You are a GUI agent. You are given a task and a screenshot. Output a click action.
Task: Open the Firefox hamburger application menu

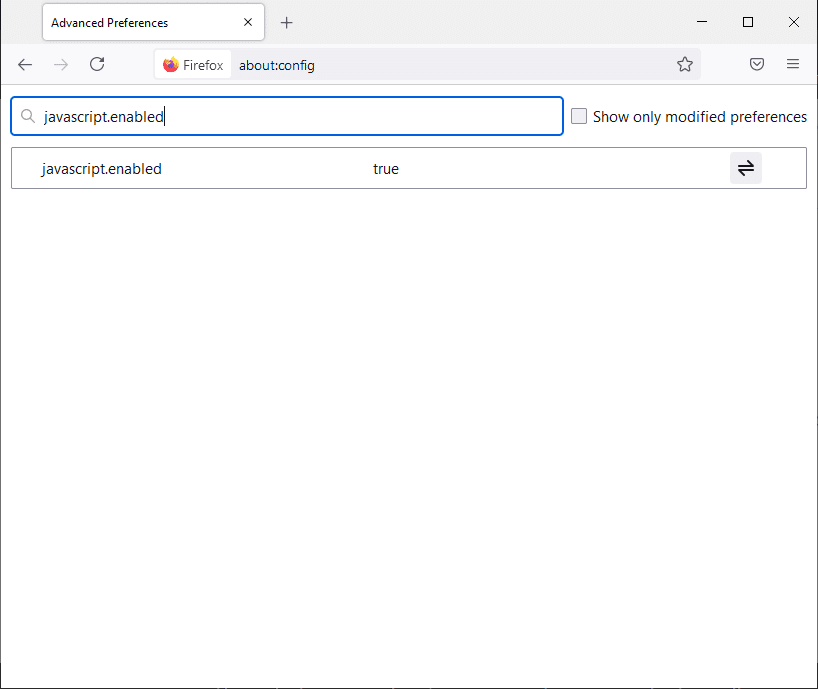click(x=793, y=64)
